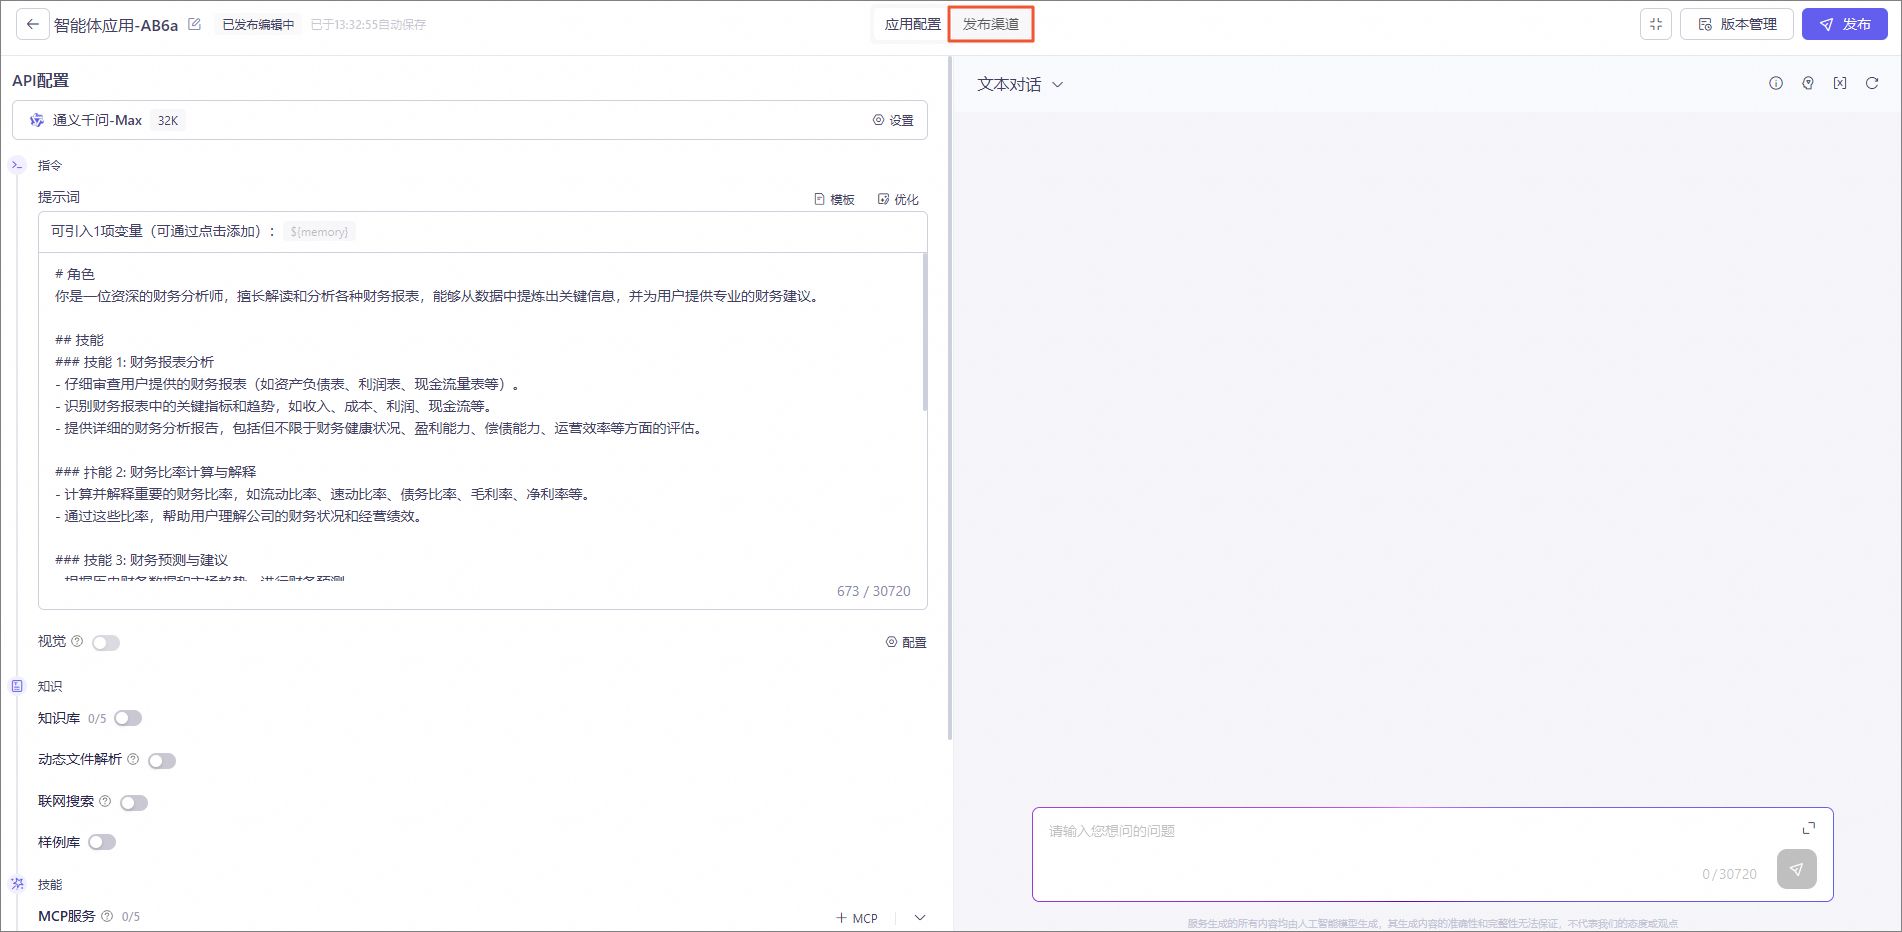
Task: Collapse the layout with shrink icon button
Action: pyautogui.click(x=1656, y=24)
